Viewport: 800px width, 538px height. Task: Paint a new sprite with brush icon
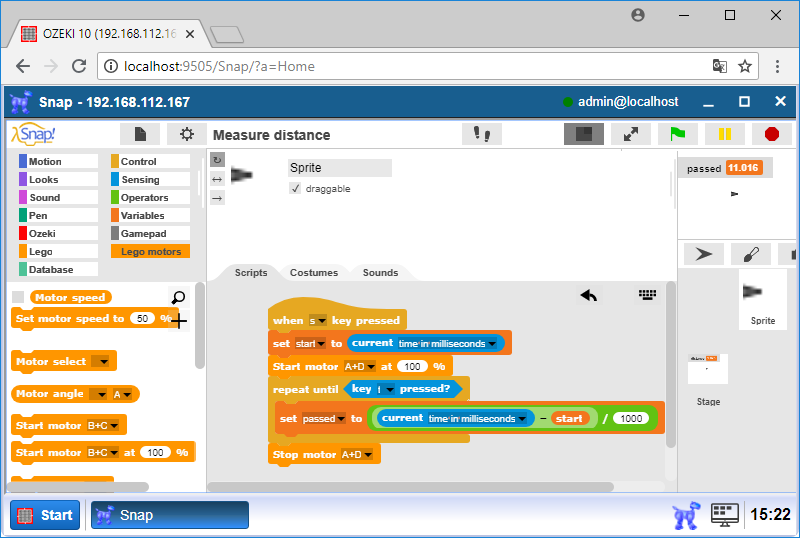[x=751, y=254]
